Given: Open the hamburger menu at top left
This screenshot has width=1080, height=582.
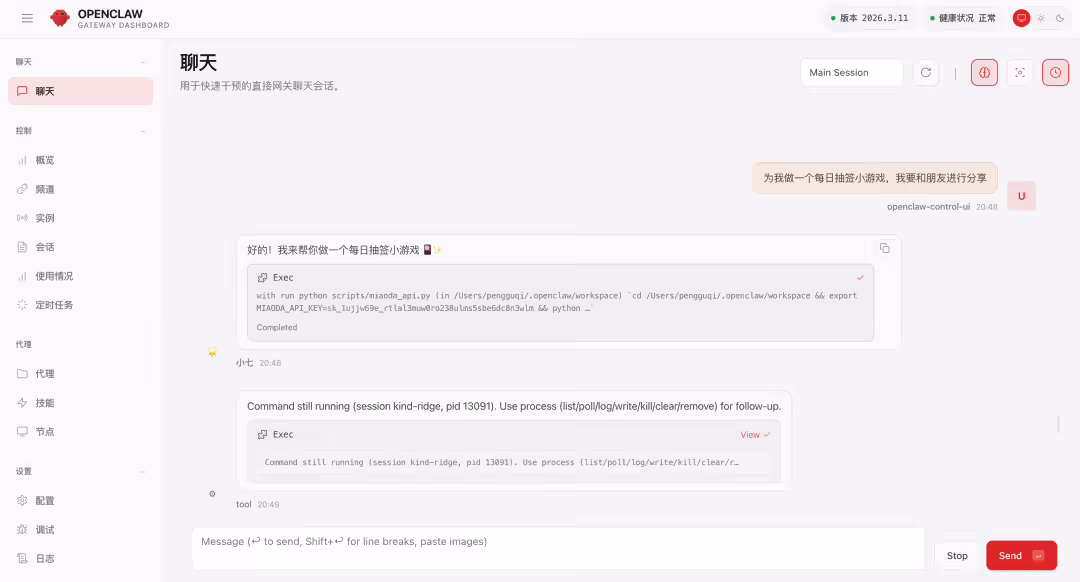Looking at the screenshot, I should (x=27, y=17).
